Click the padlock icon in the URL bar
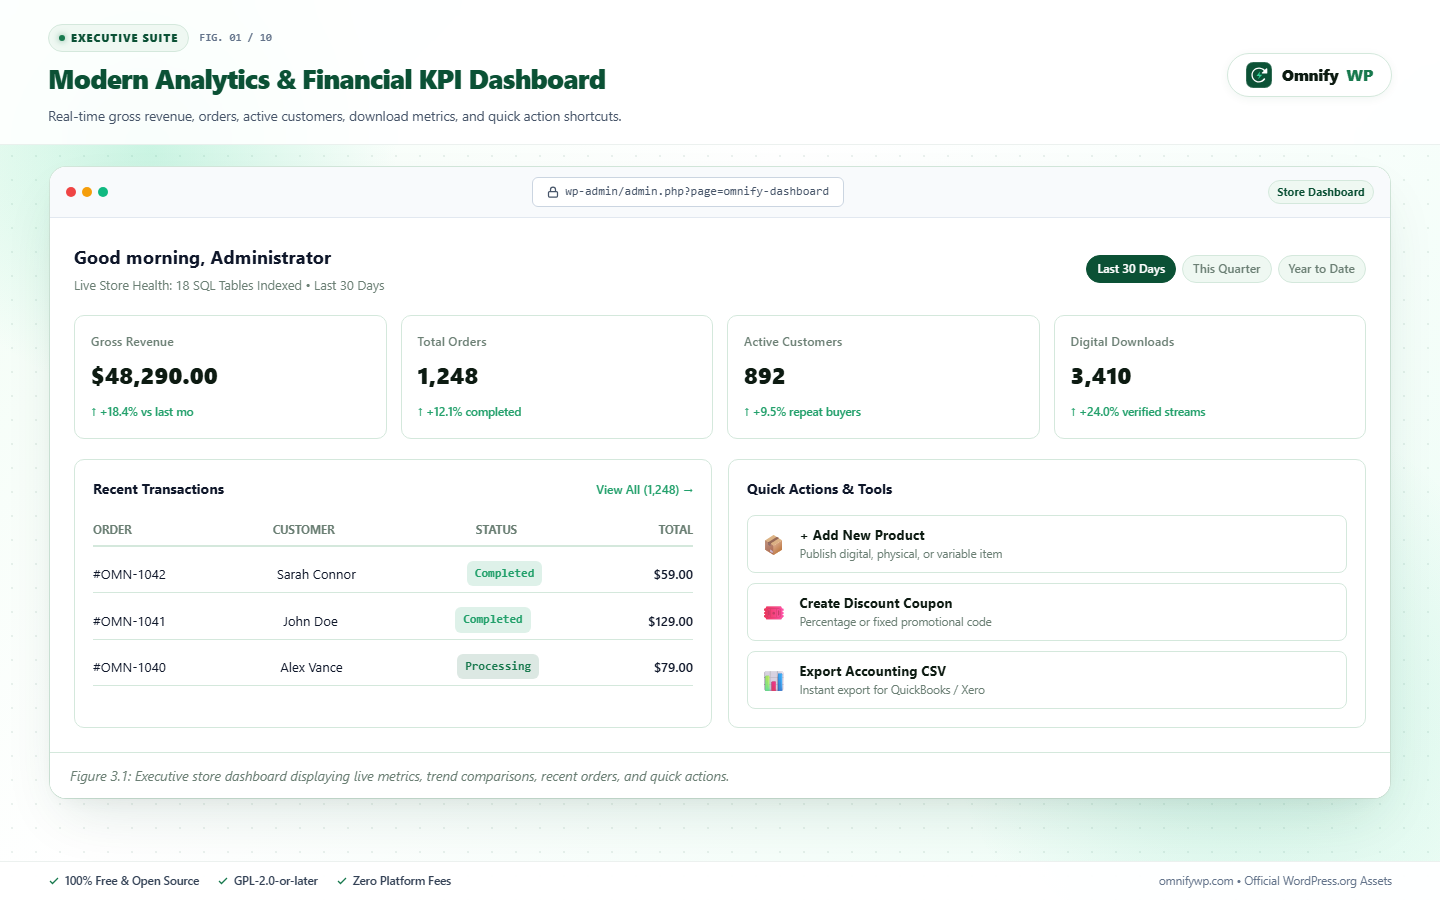The height and width of the screenshot is (900, 1440). pos(552,192)
